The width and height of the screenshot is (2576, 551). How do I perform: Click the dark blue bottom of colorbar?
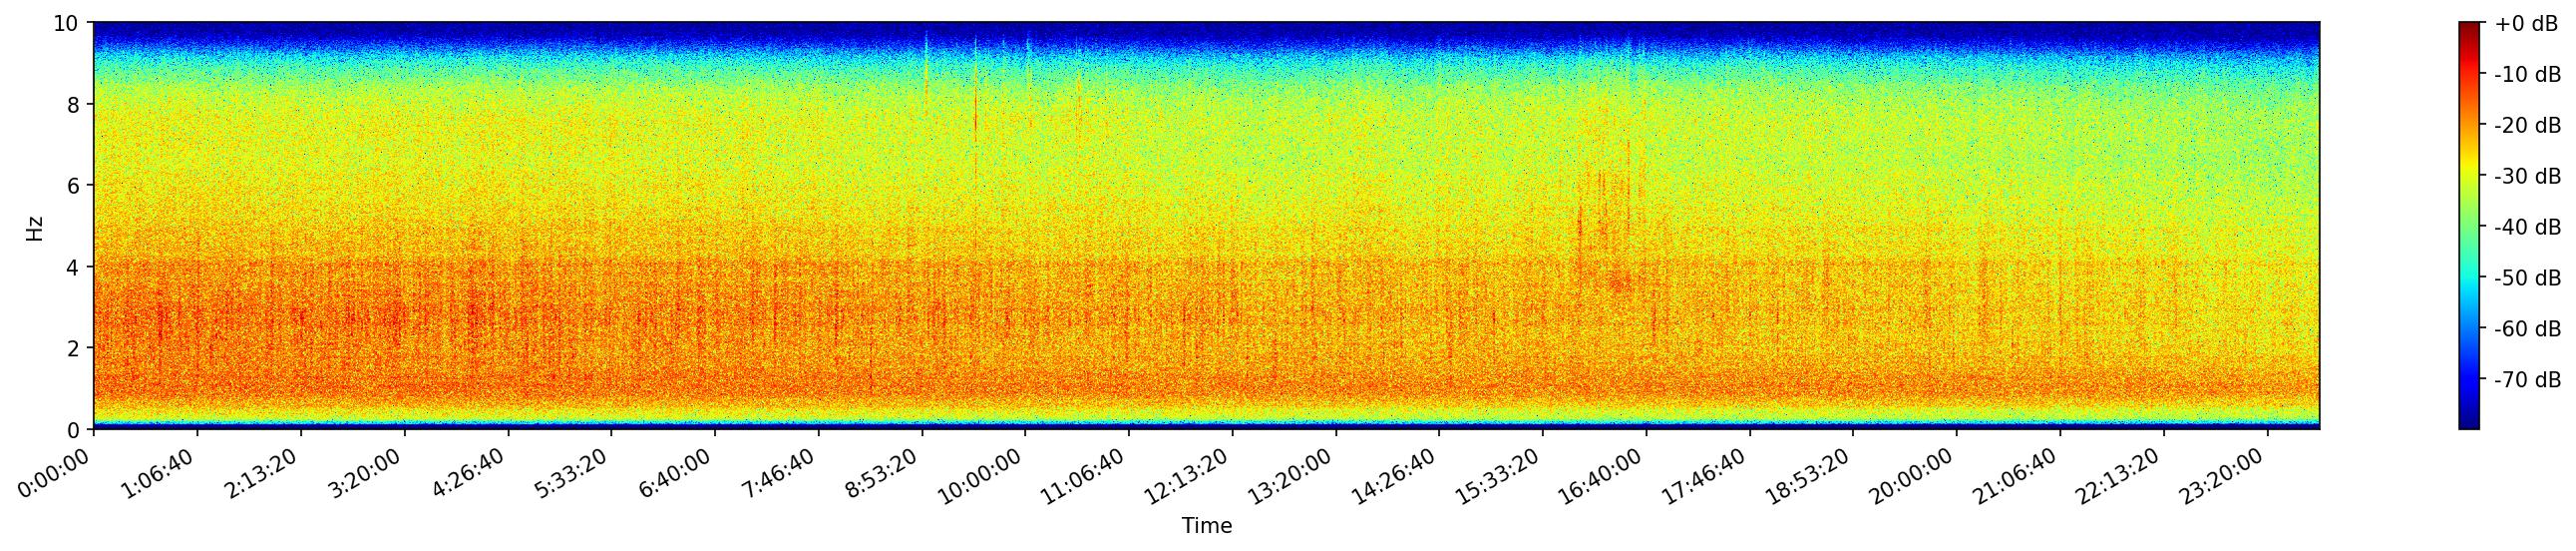[x=2469, y=424]
